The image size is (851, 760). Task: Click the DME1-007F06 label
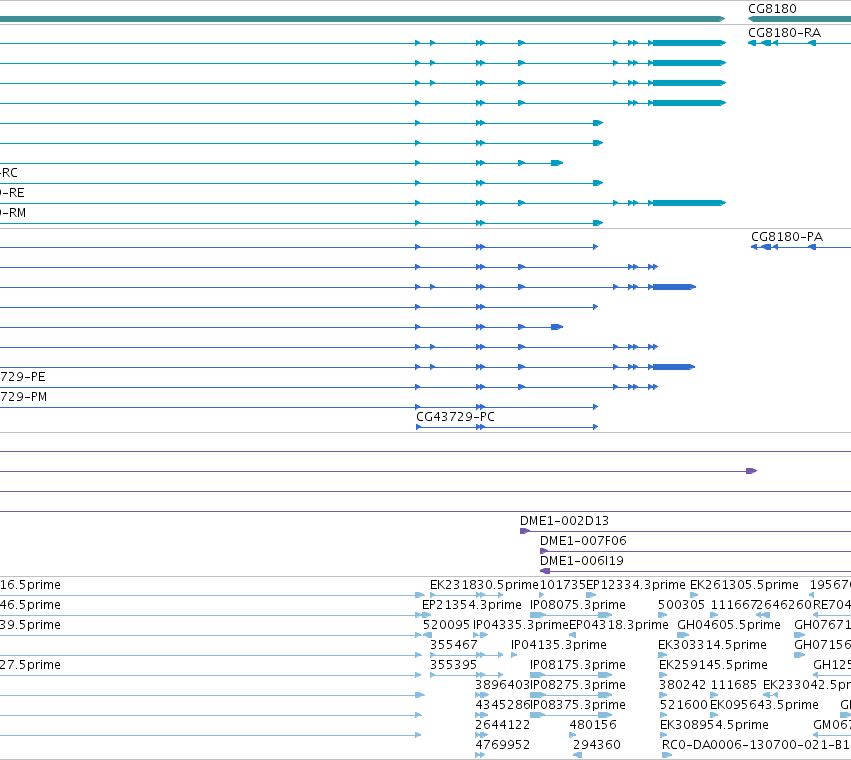pyautogui.click(x=583, y=541)
